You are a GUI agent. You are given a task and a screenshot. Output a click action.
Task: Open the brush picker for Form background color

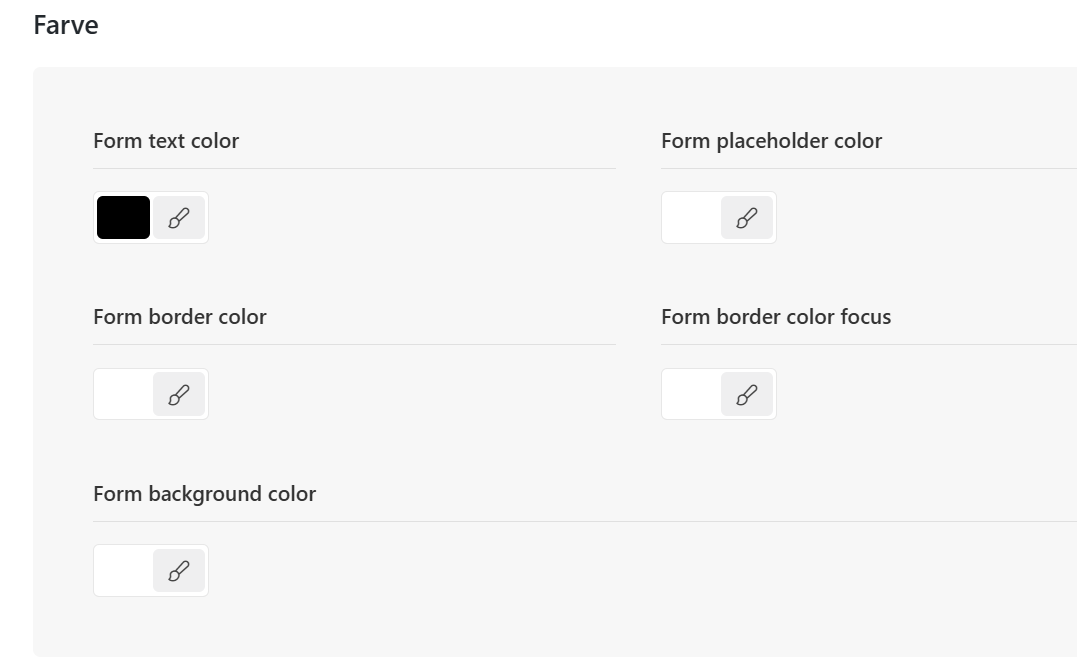[x=179, y=571]
